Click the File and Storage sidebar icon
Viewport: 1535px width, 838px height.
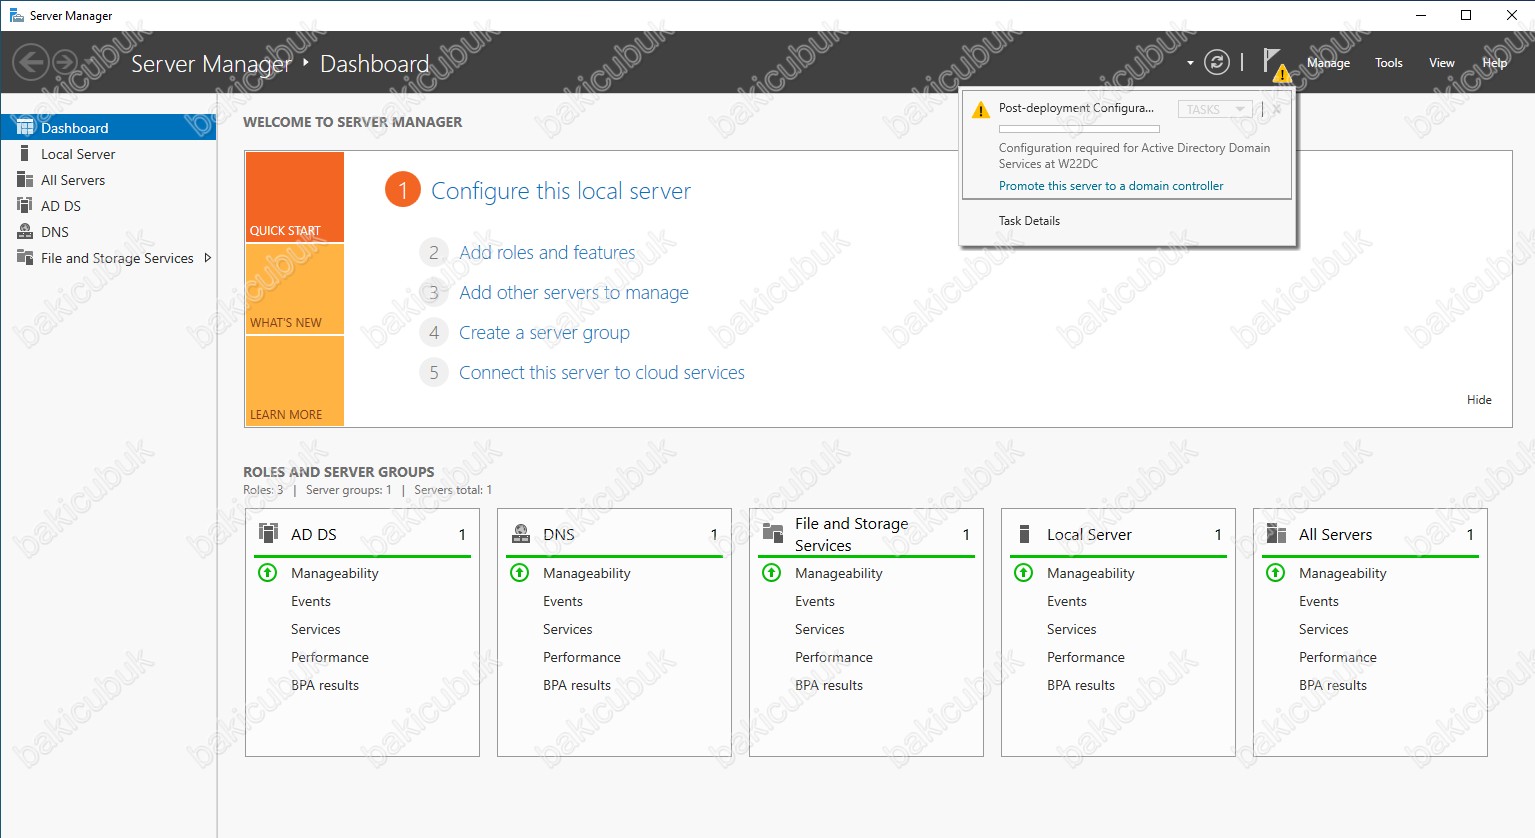click(x=25, y=257)
